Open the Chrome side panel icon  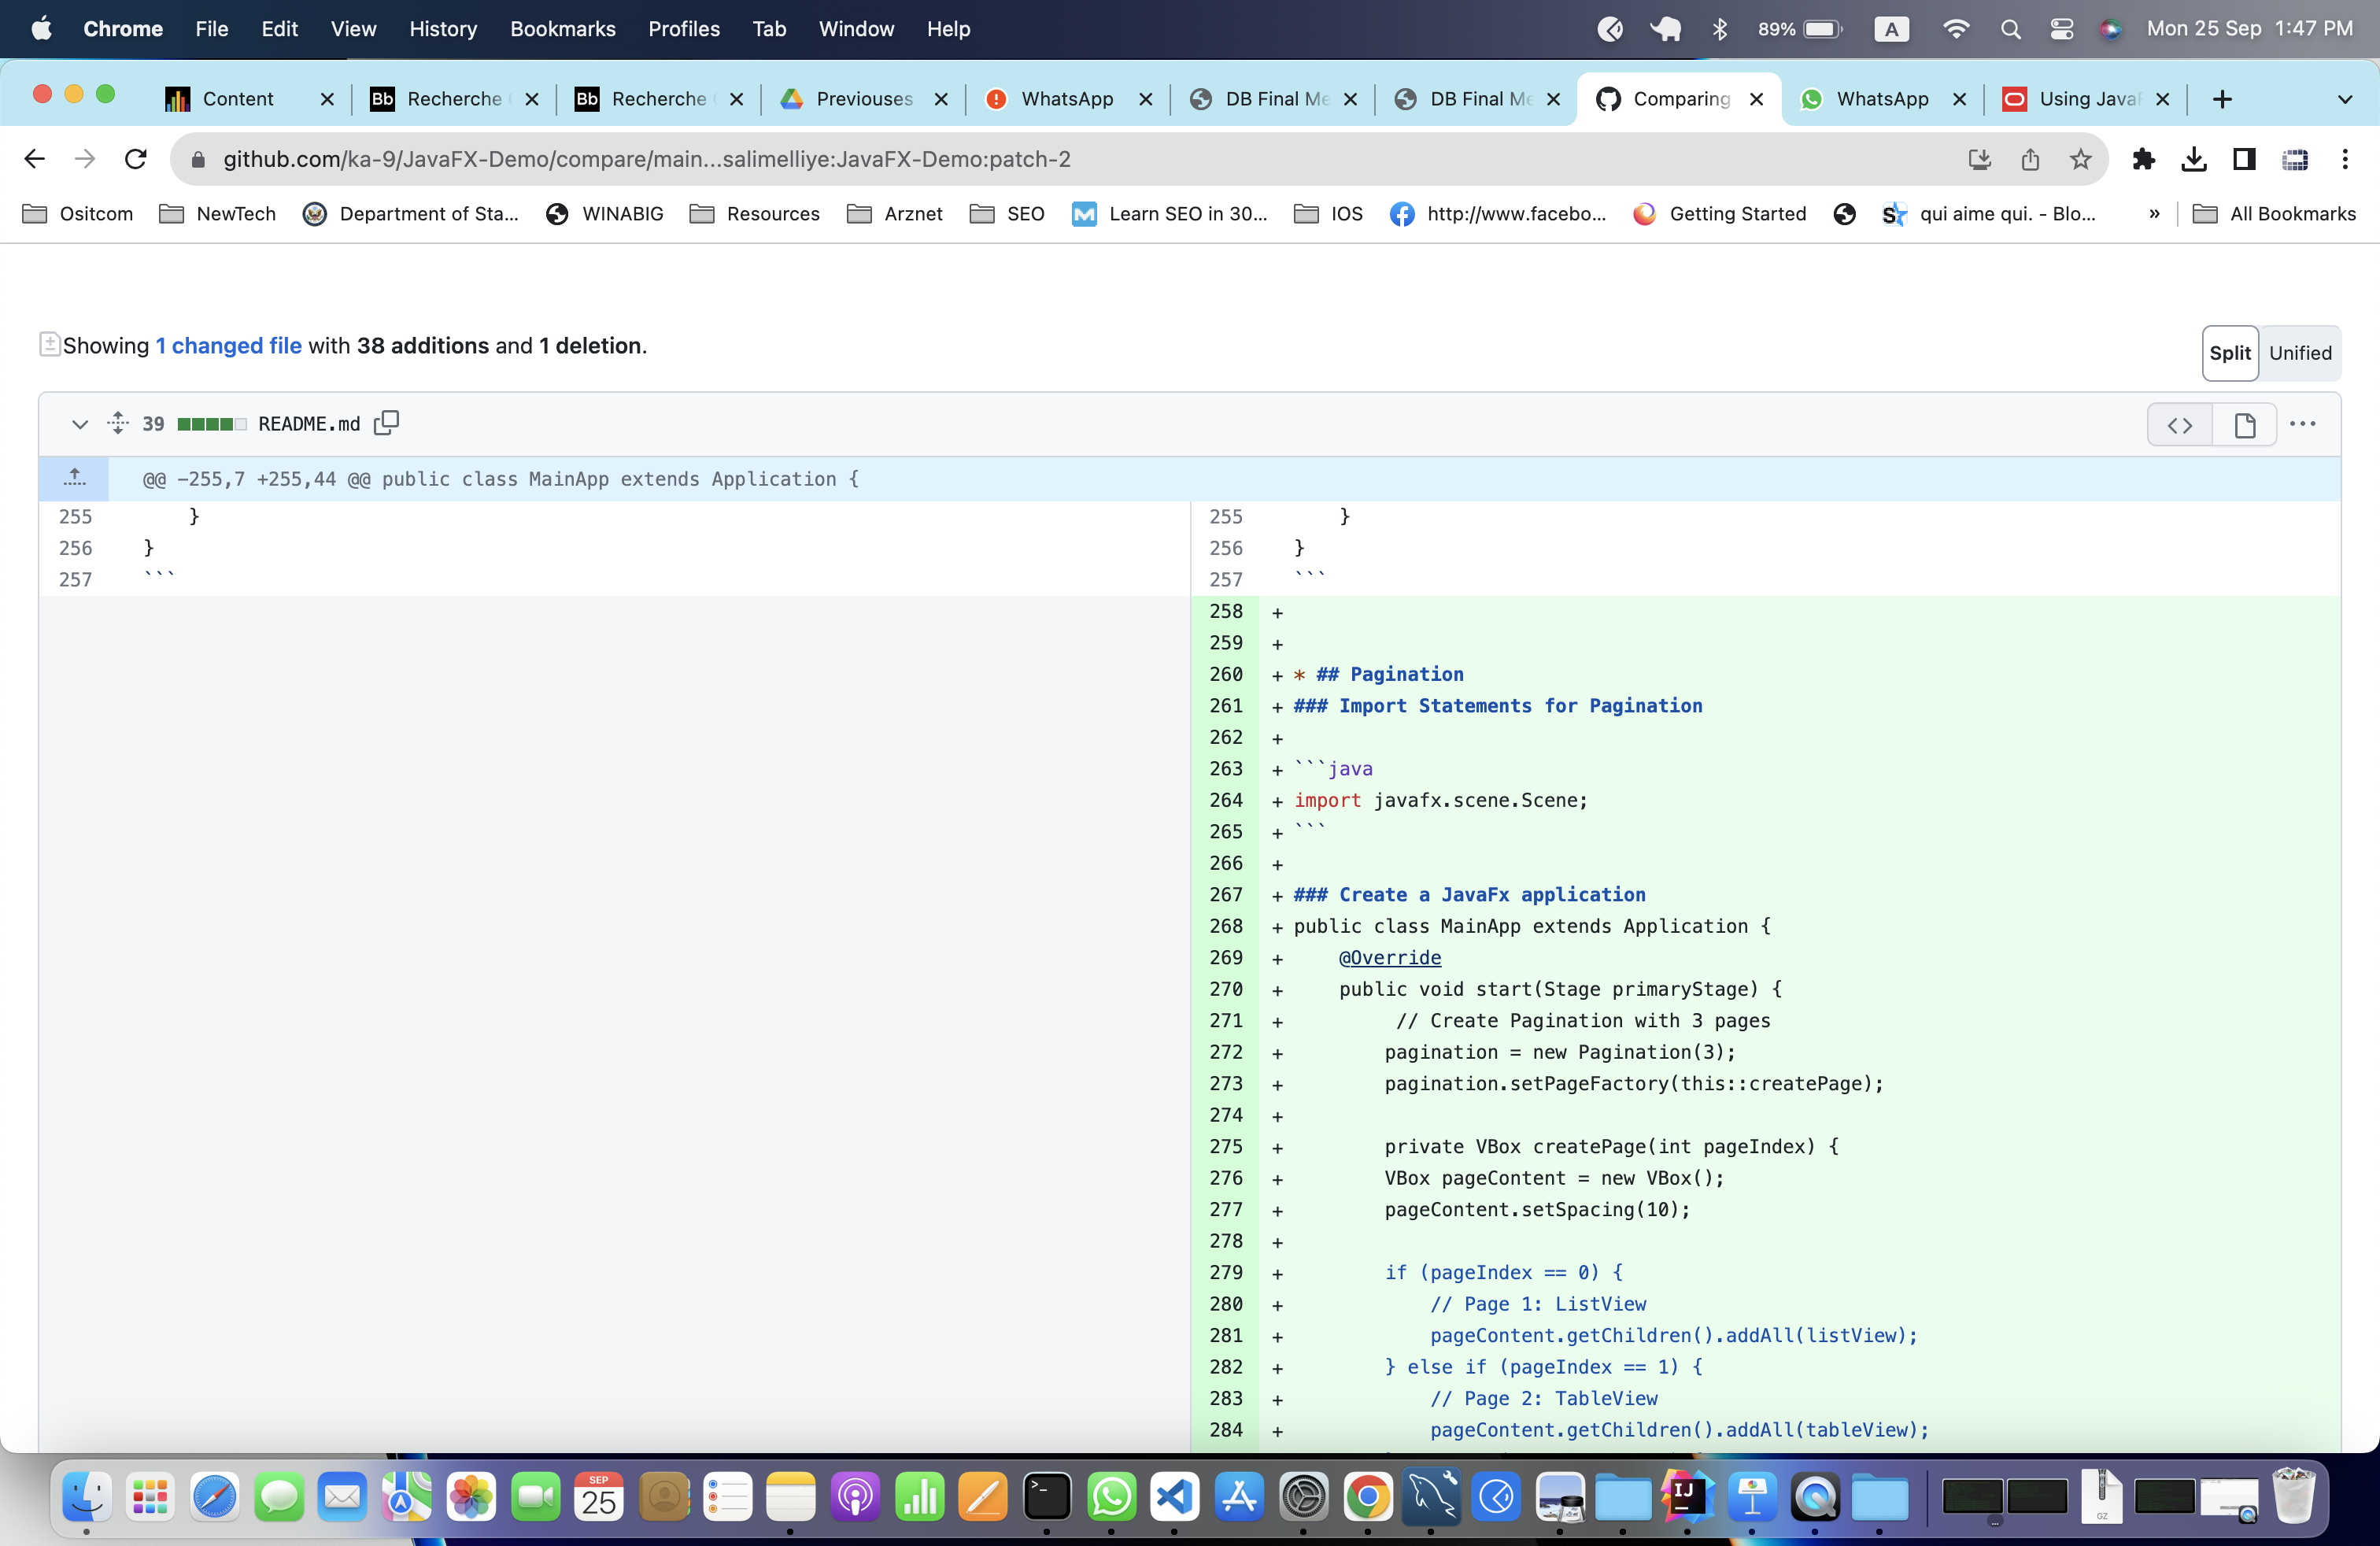(x=2244, y=159)
